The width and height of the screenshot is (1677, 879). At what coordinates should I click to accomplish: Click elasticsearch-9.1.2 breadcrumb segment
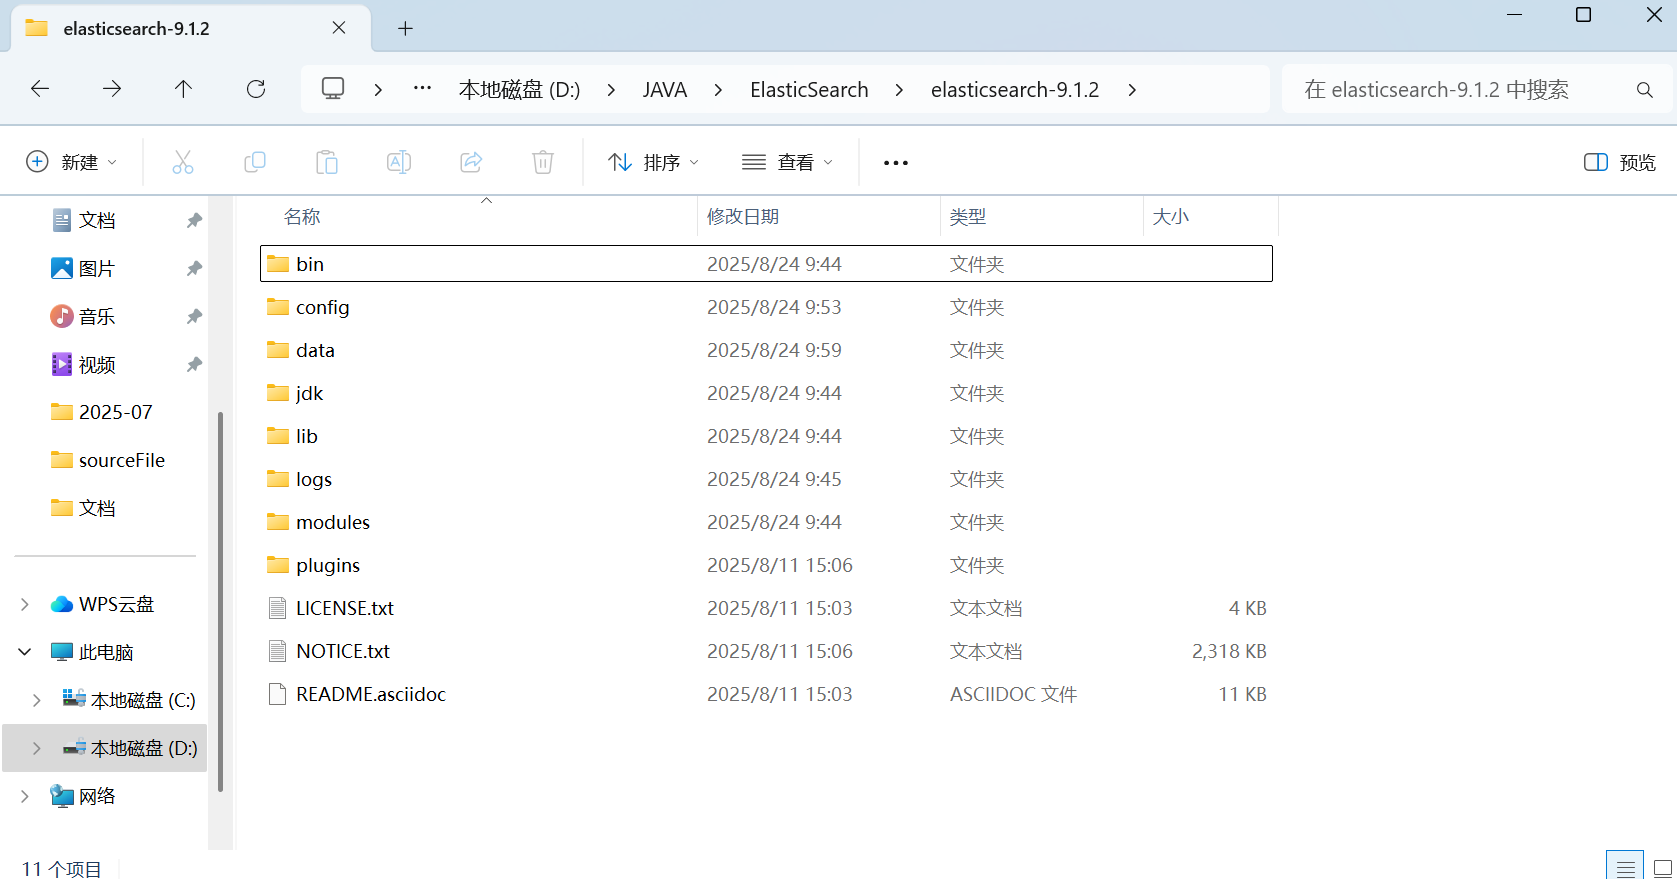coord(1015,90)
